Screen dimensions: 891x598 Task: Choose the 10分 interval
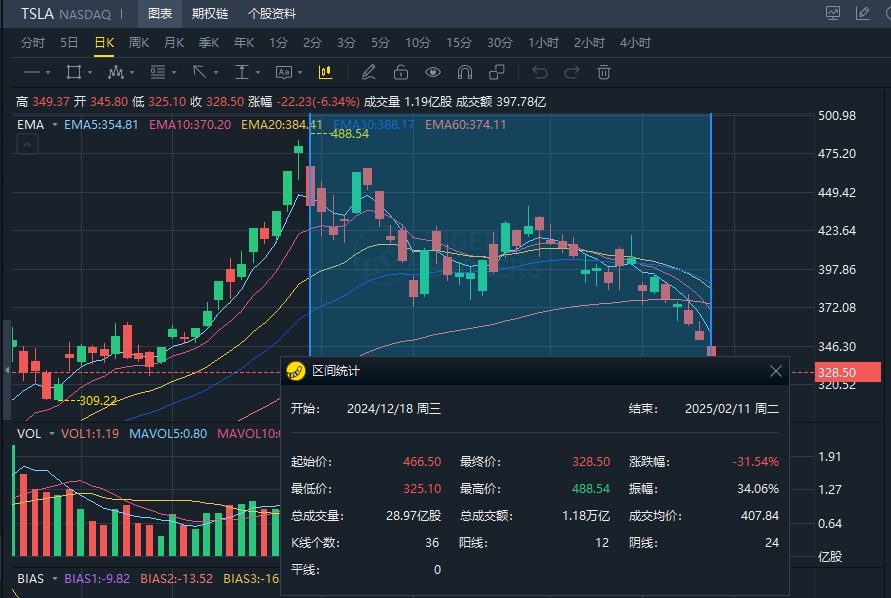(x=418, y=43)
